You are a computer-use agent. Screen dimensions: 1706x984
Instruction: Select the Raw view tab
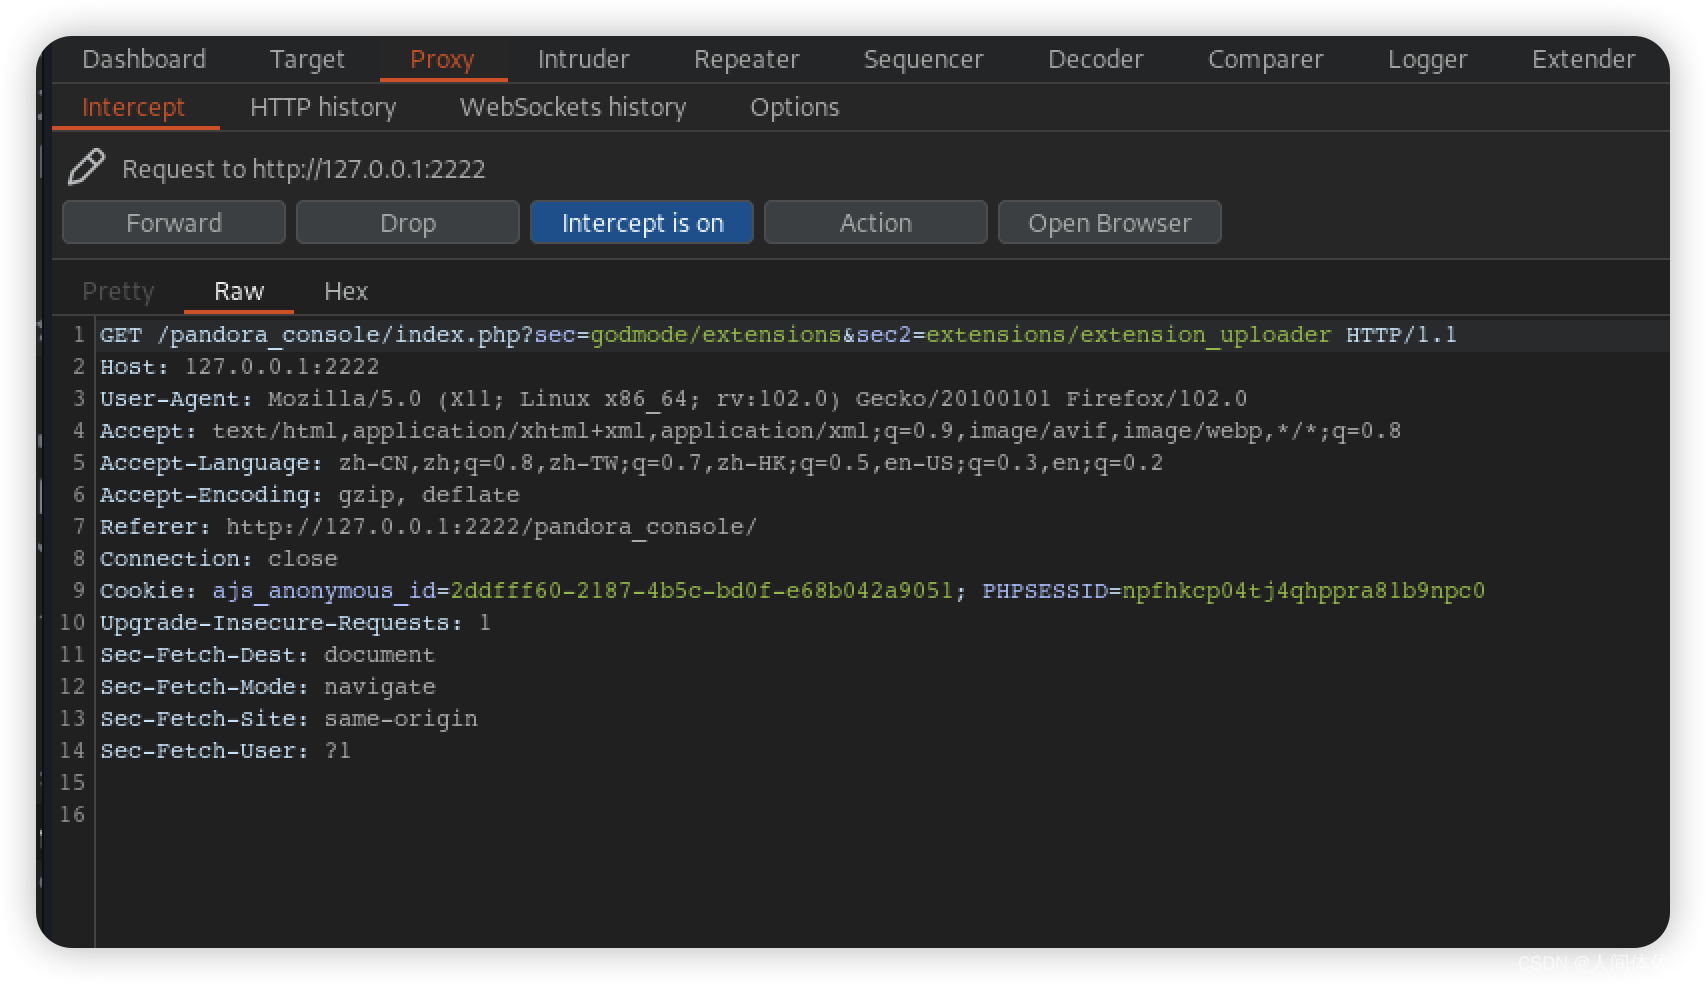tap(239, 291)
